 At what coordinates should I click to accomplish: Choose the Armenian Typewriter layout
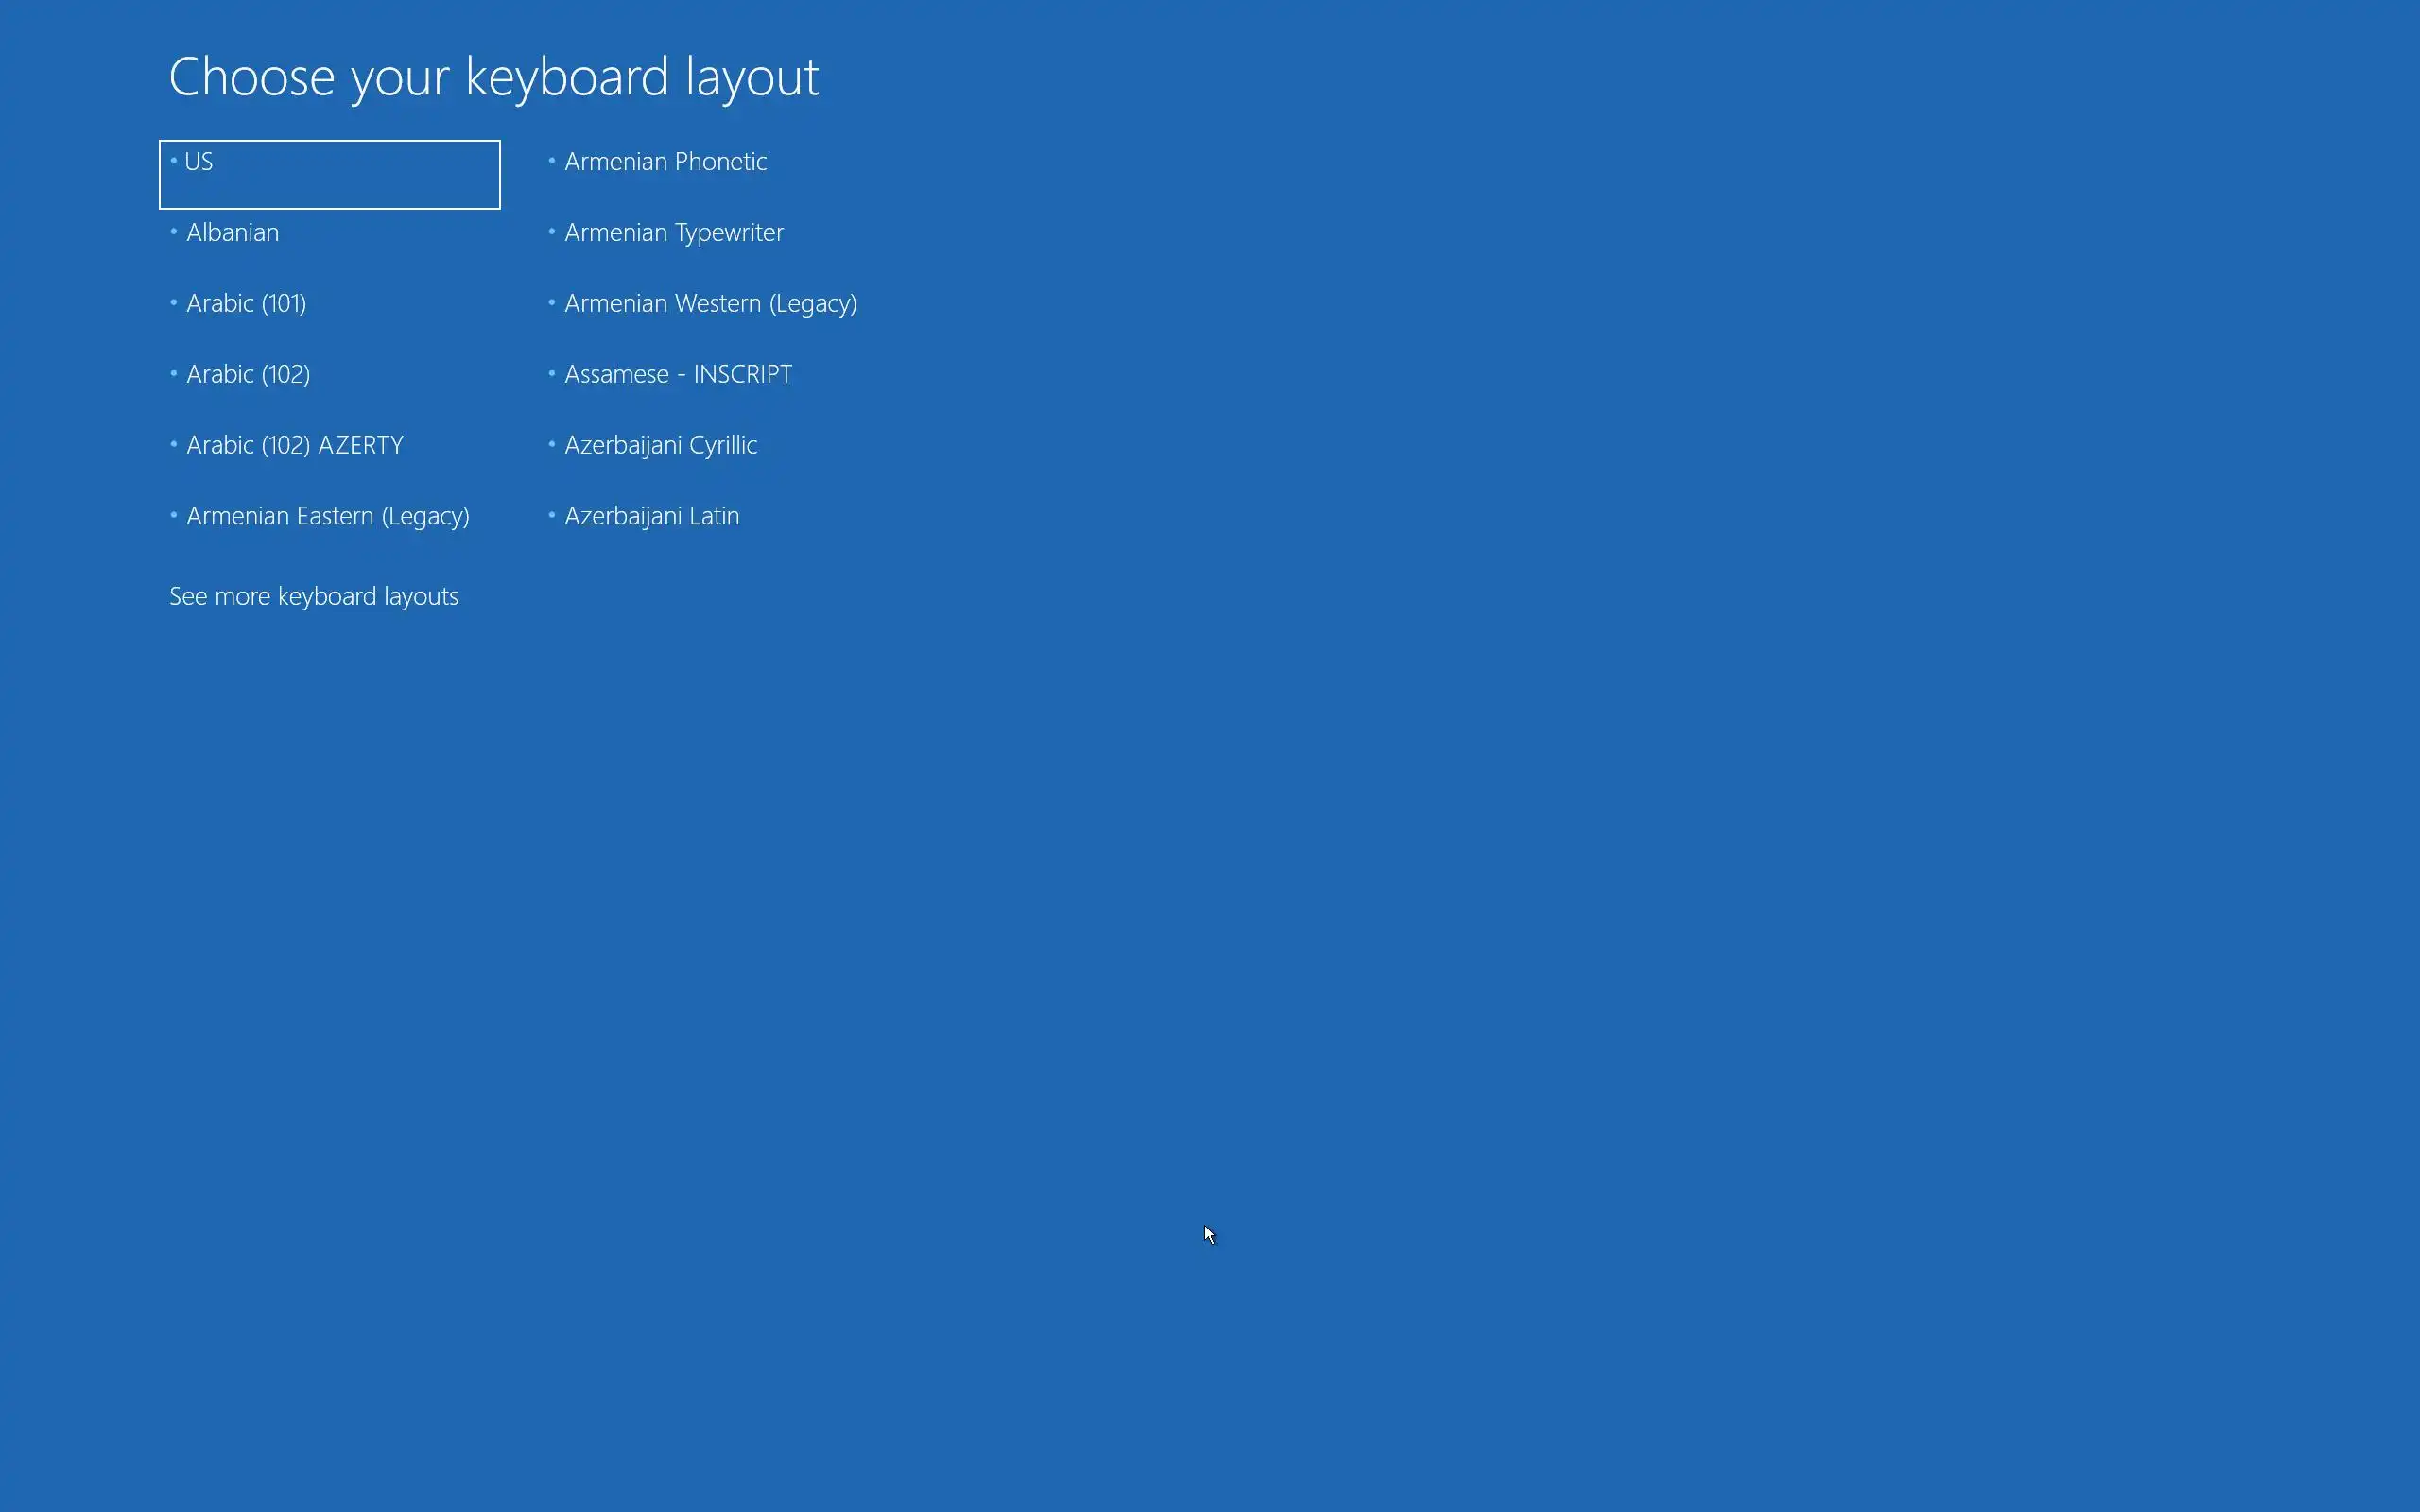(673, 233)
